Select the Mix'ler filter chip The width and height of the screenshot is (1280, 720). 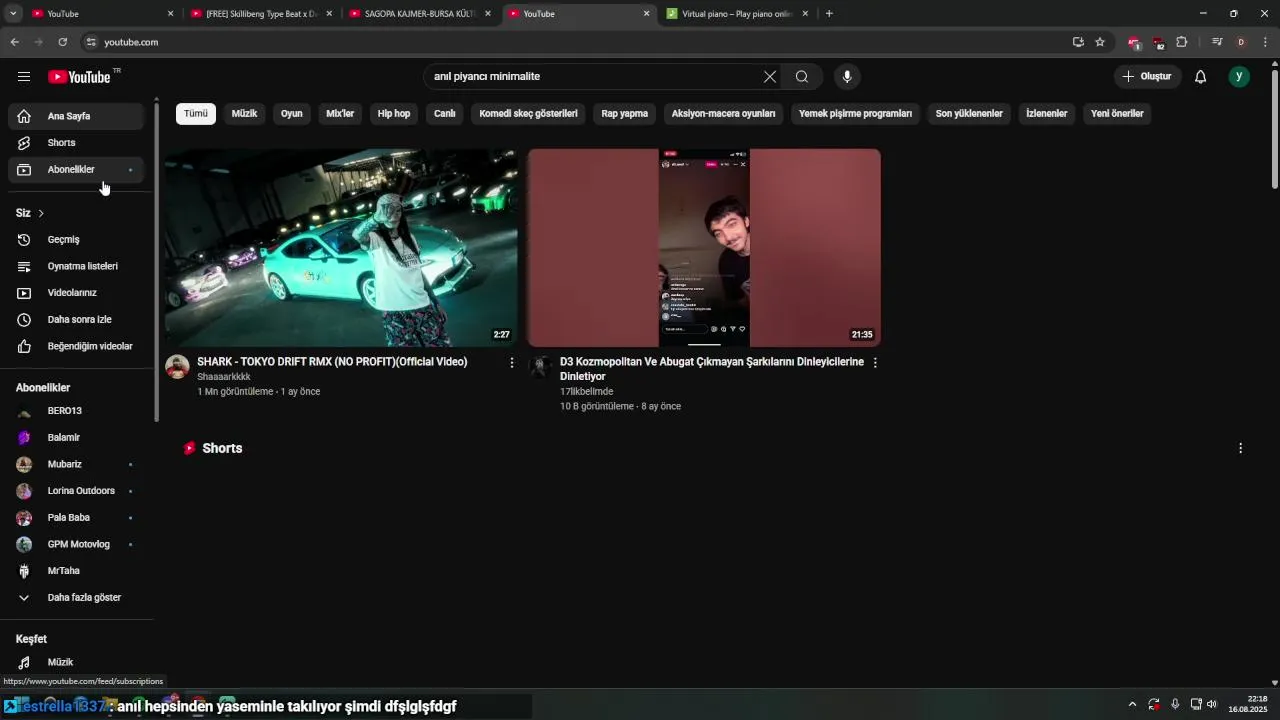pyautogui.click(x=340, y=114)
